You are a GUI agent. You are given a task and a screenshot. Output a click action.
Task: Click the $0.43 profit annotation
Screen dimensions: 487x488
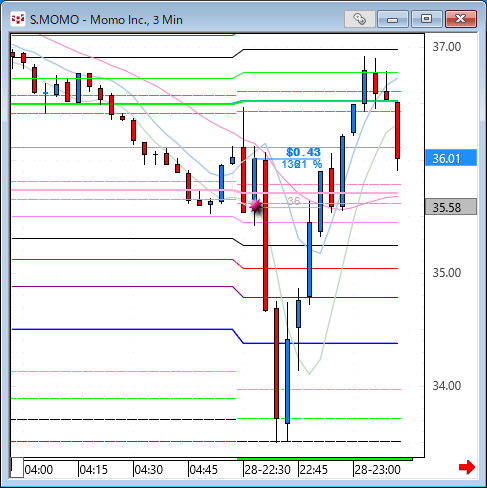(x=303, y=152)
